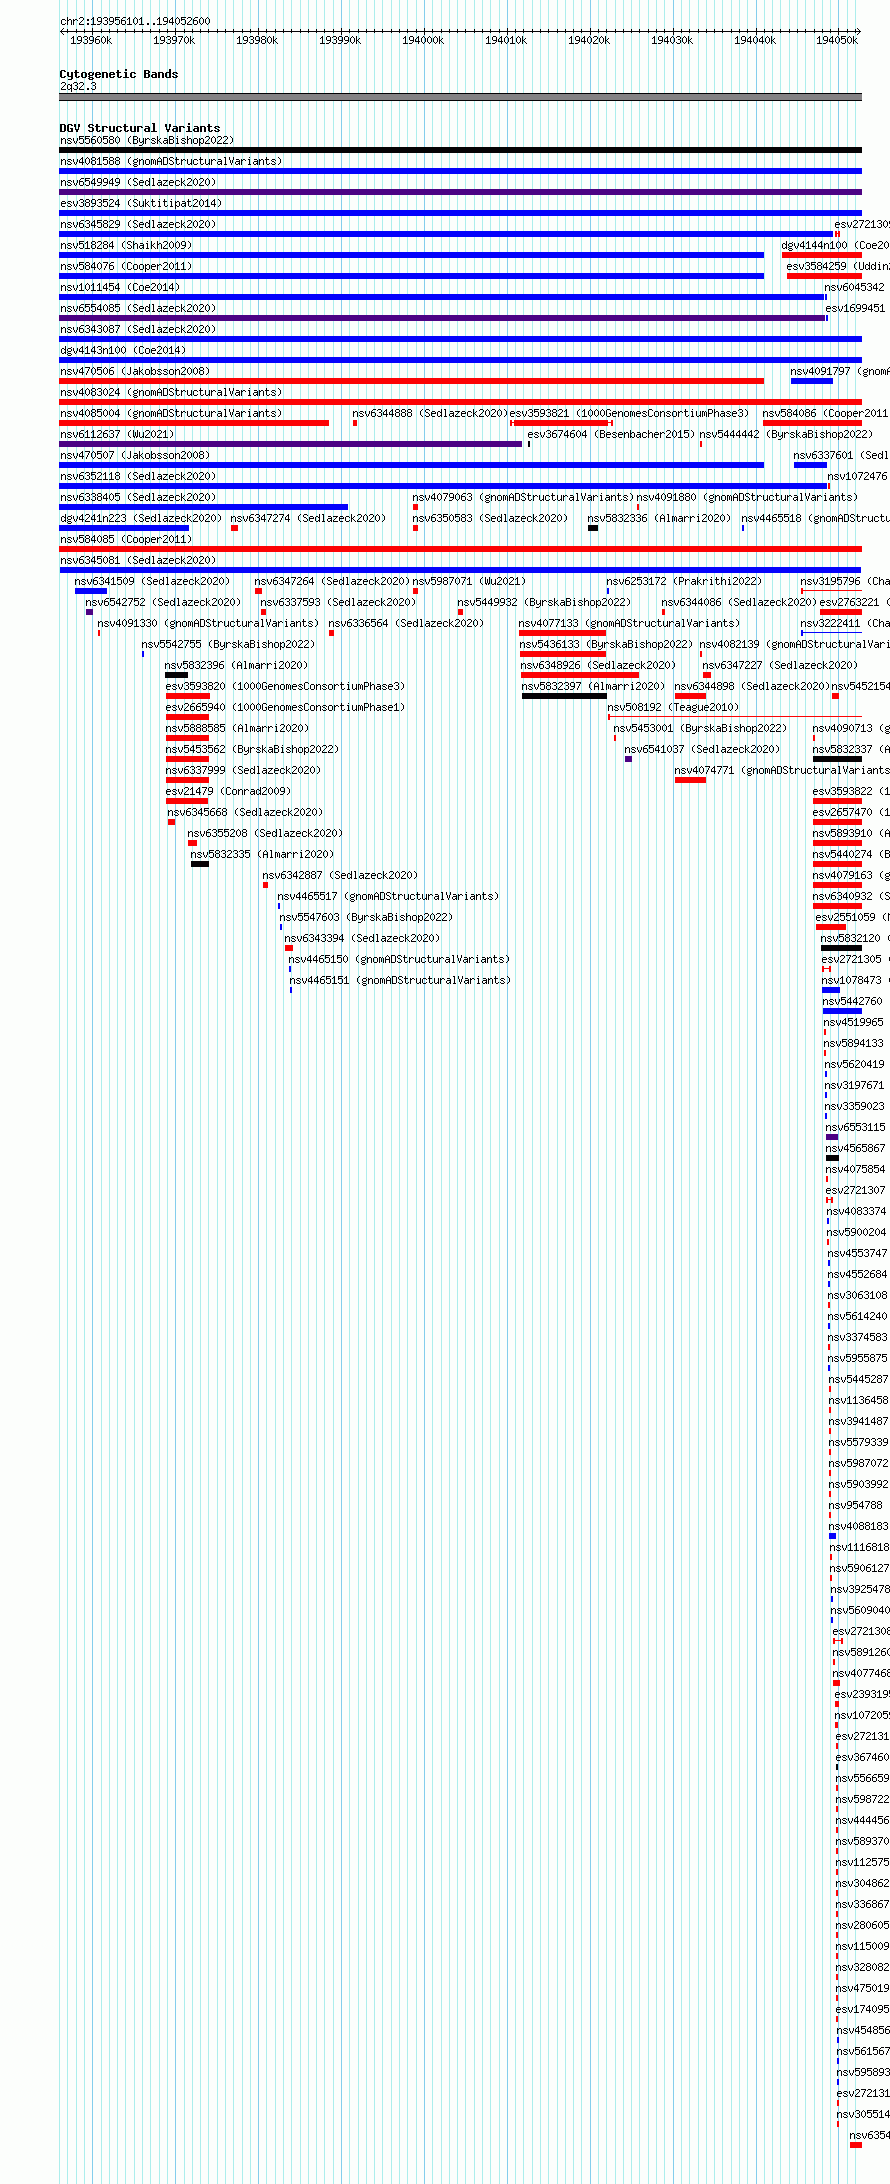Click the nsv6352118 (Sedlazeck2020) label
Screen dimensions: 890x2184
coord(138,476)
